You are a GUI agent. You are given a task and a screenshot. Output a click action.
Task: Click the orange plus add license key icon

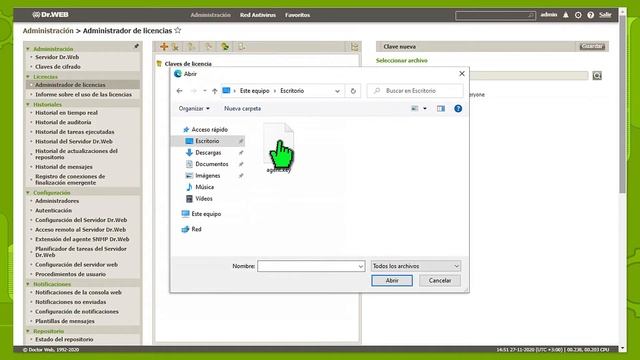(164, 47)
